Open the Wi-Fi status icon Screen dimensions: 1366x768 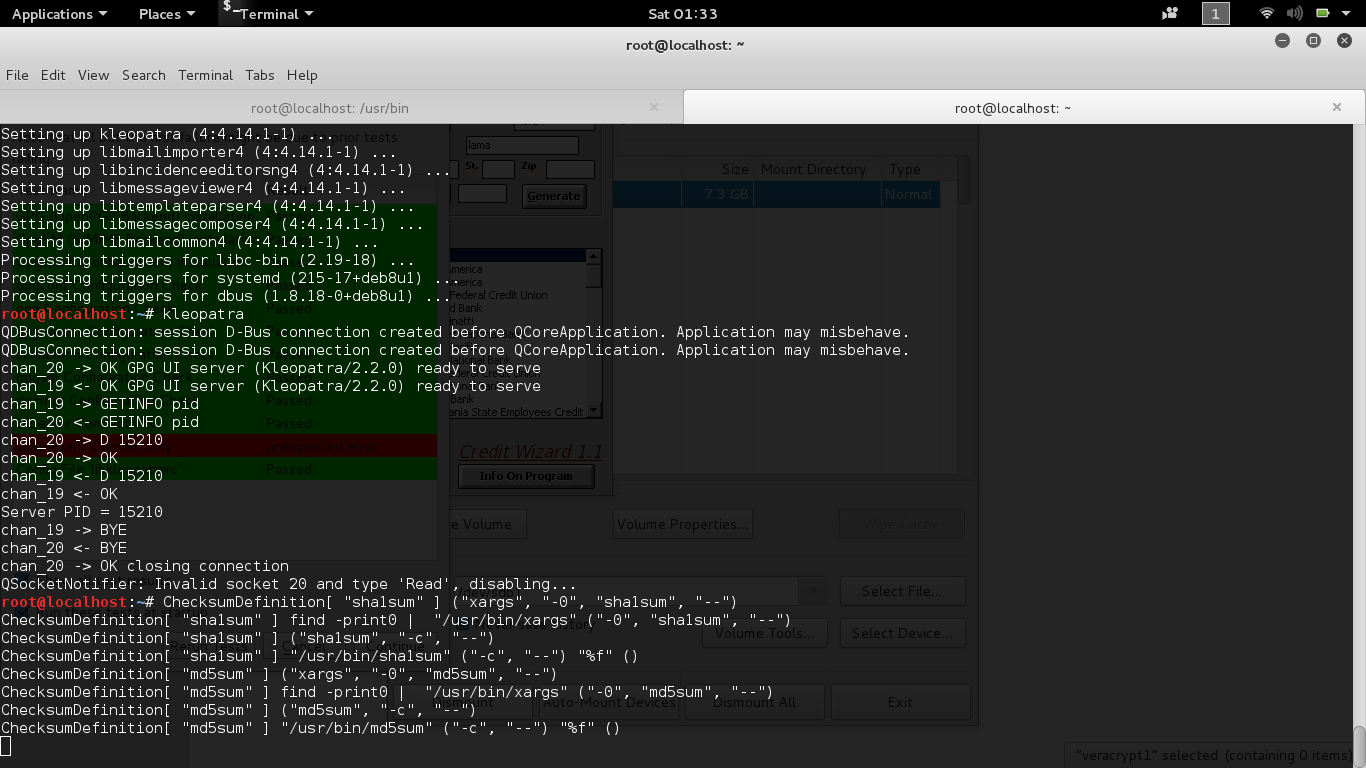(x=1266, y=13)
